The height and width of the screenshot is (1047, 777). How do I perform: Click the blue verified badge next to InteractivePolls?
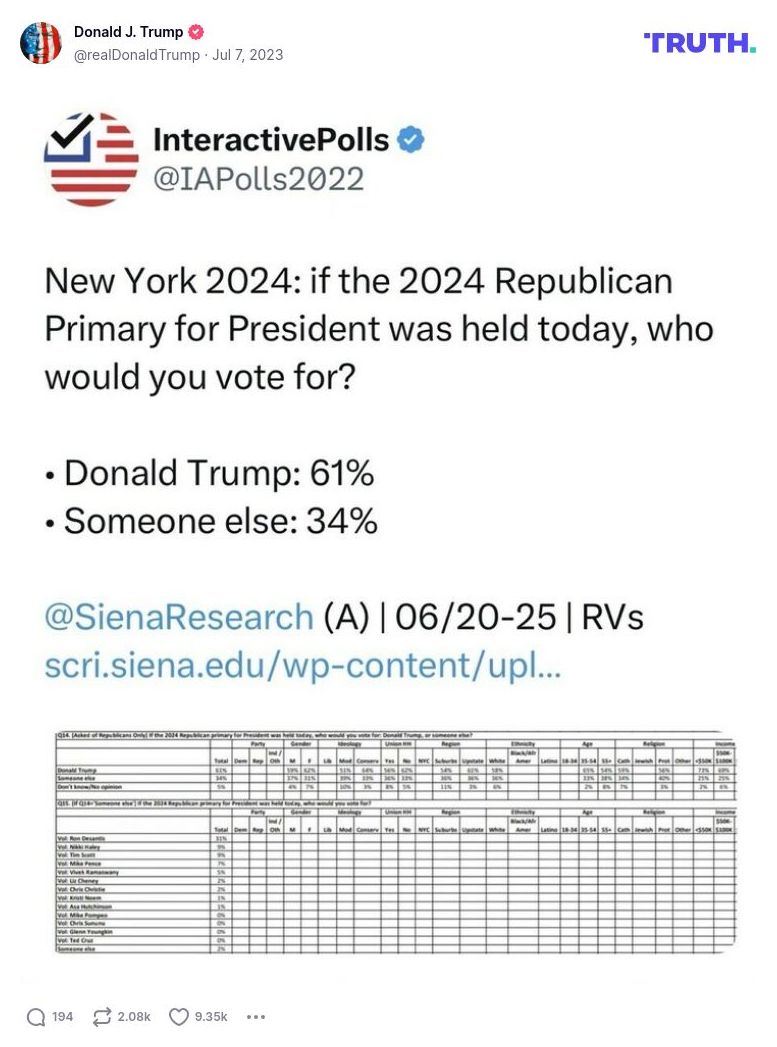411,140
